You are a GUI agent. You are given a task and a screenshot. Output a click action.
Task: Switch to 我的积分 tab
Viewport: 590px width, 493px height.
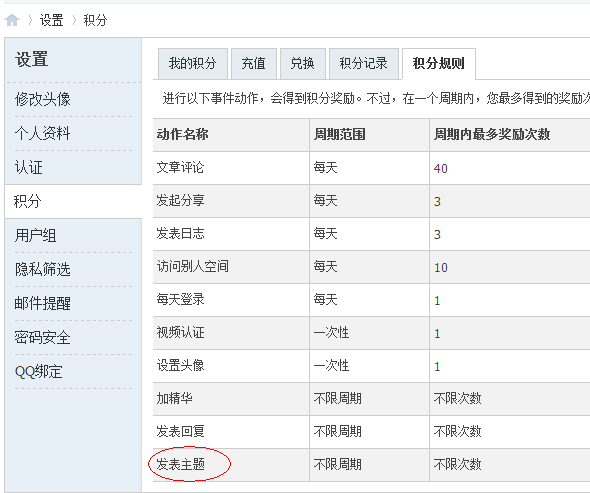193,64
